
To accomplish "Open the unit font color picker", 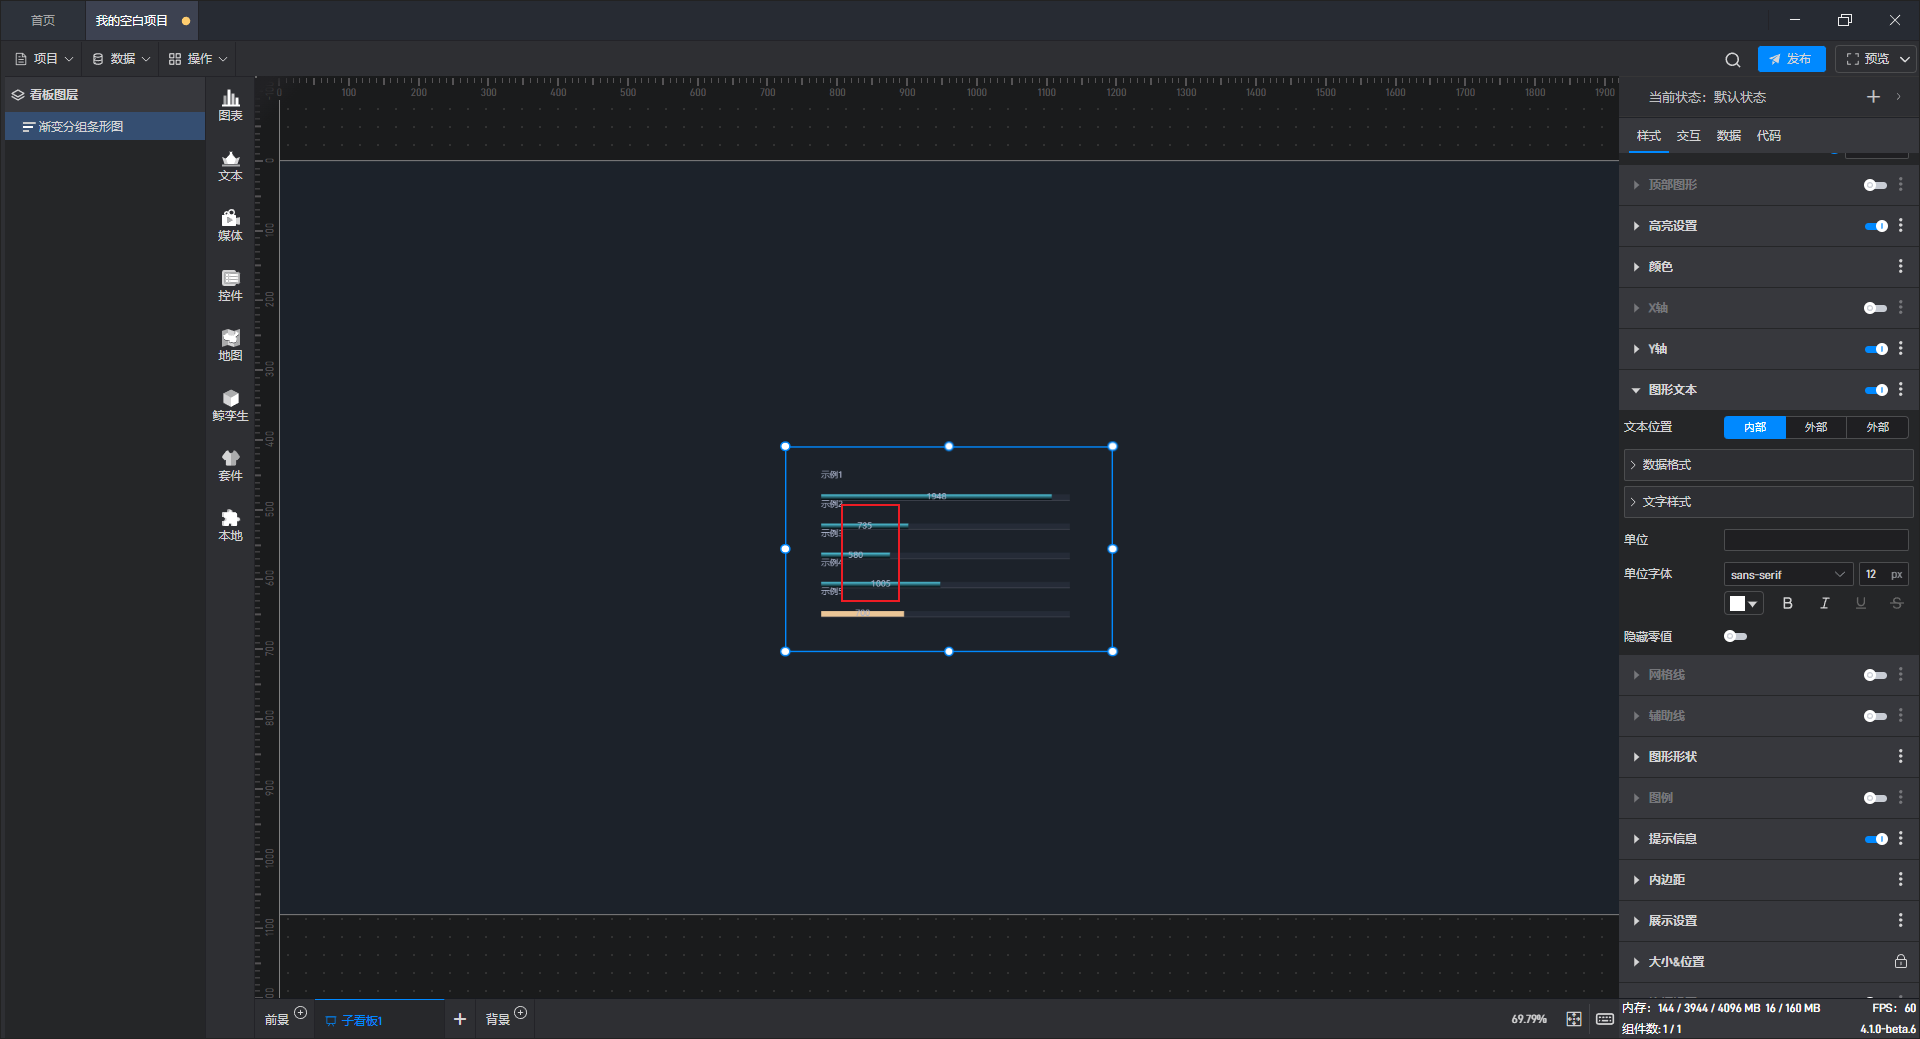I will pos(1744,603).
